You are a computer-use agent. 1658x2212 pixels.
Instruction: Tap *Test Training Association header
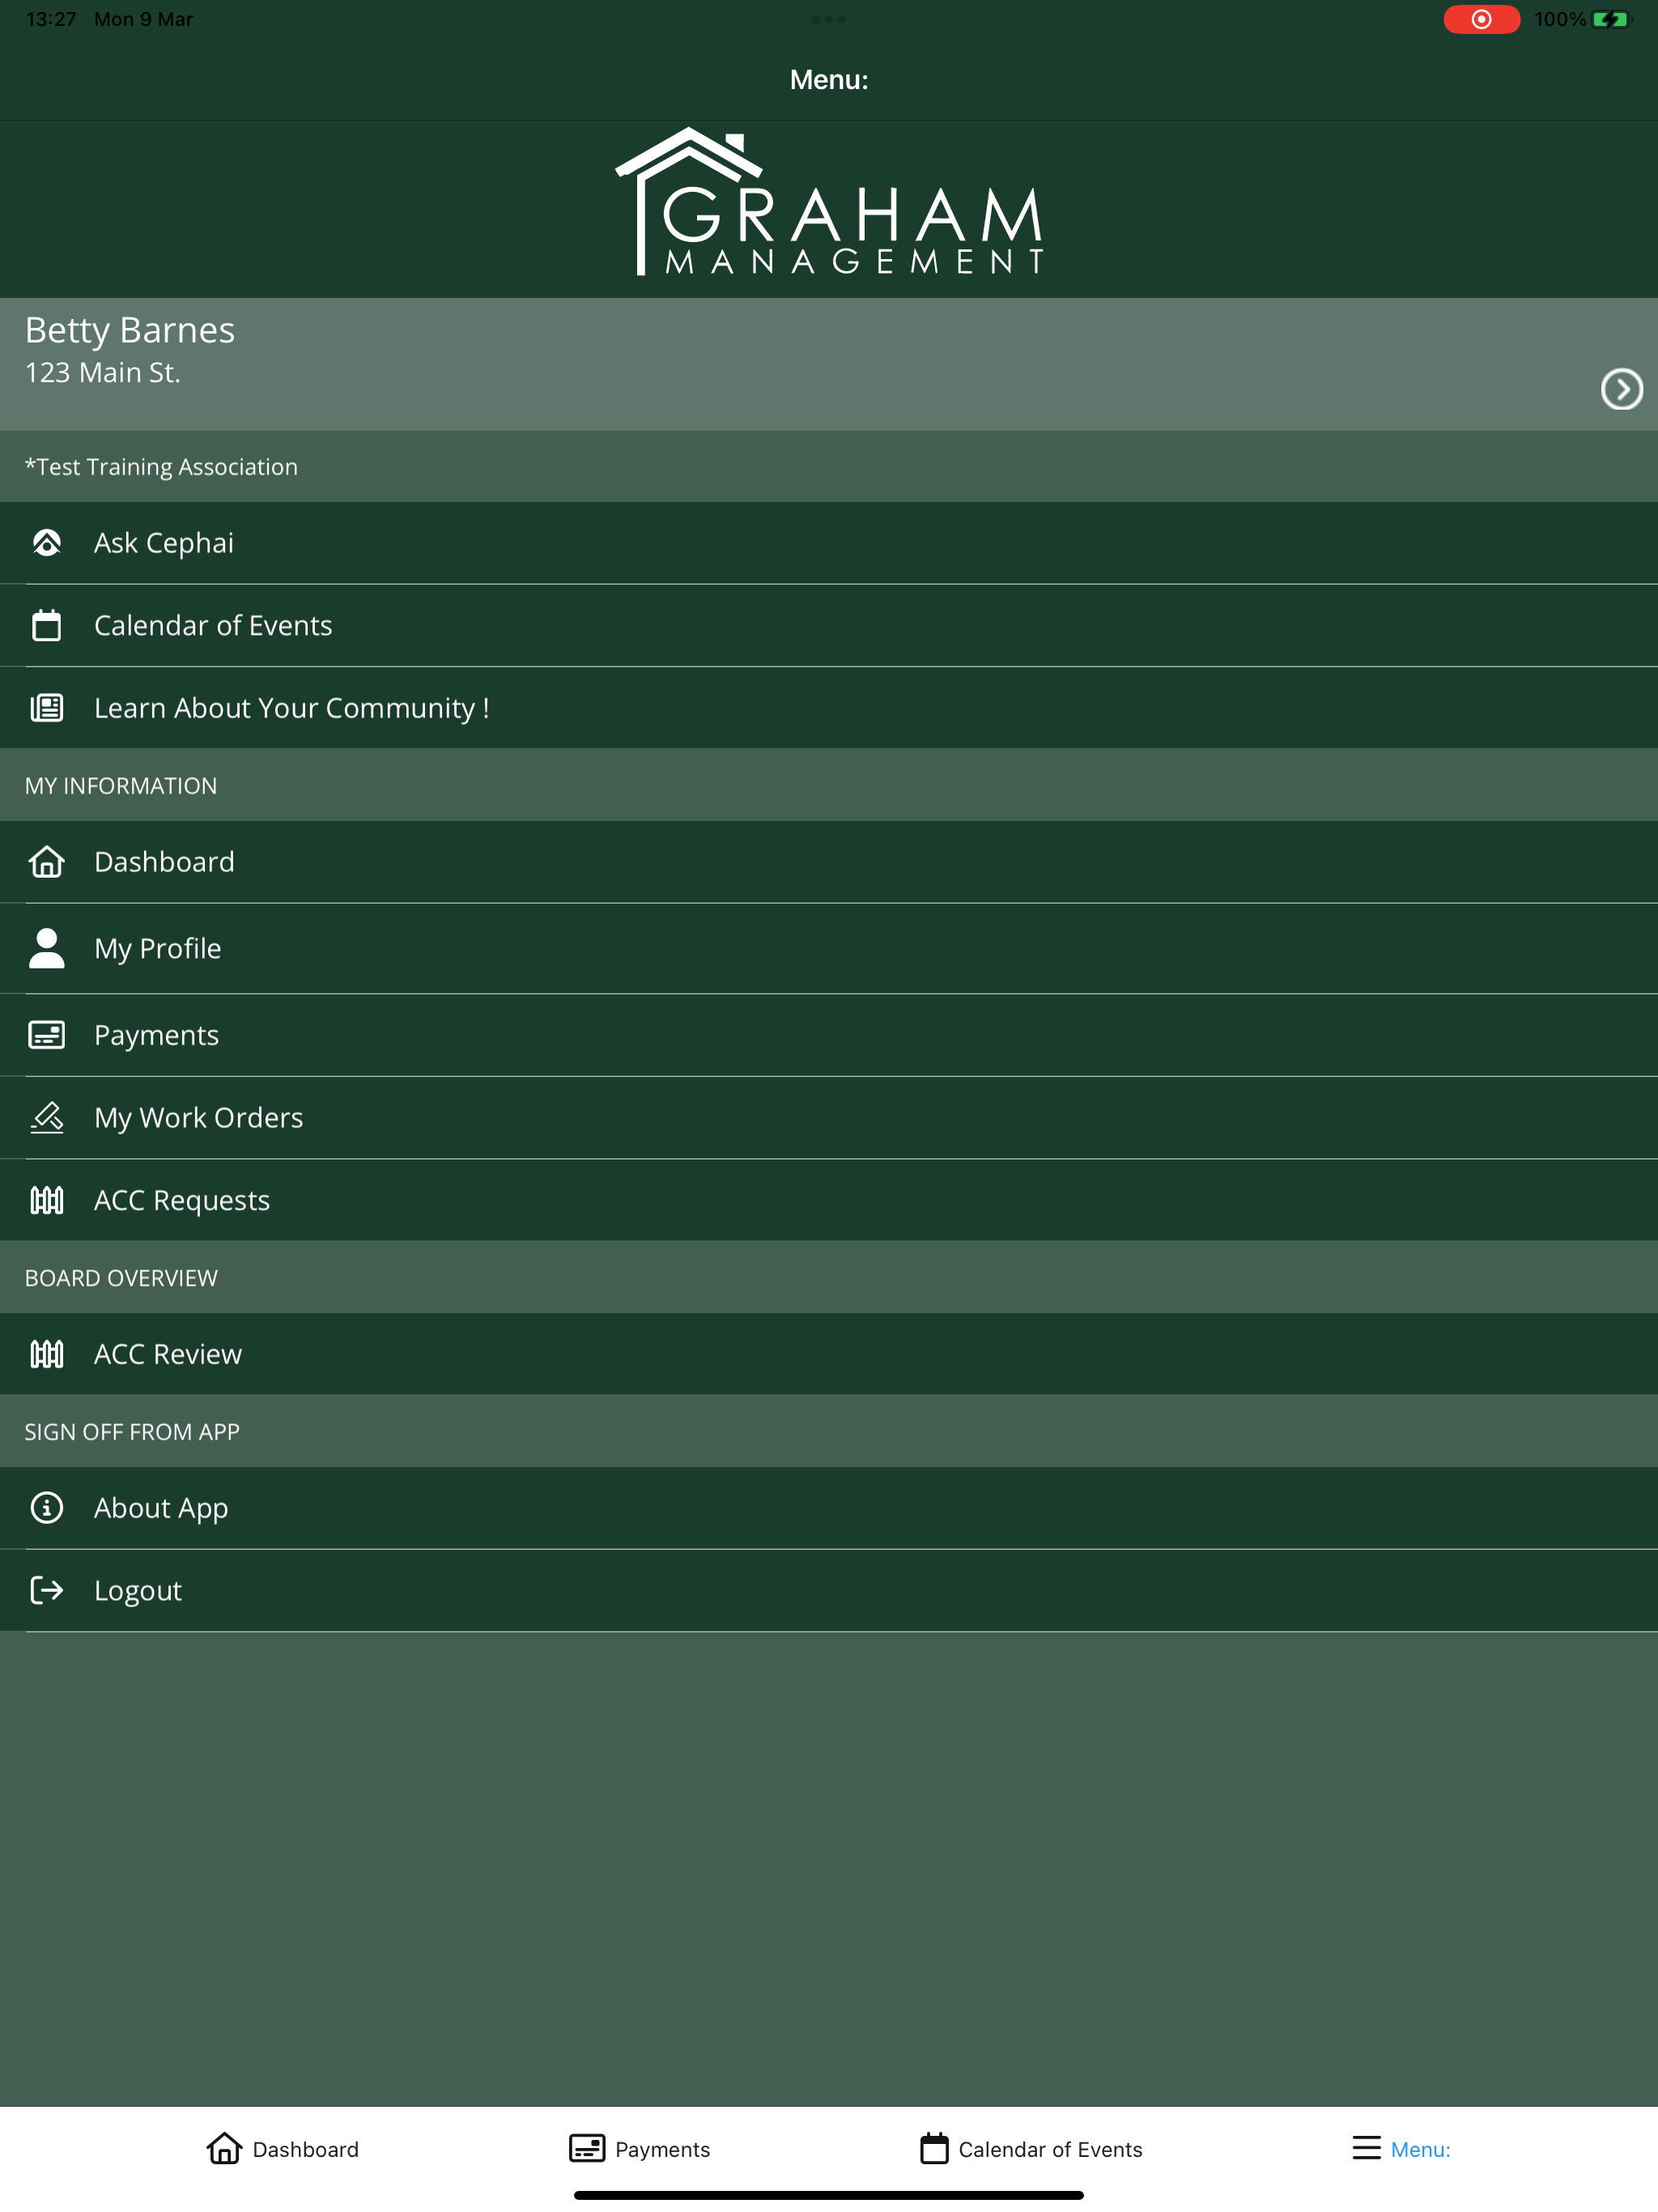pyautogui.click(x=161, y=467)
